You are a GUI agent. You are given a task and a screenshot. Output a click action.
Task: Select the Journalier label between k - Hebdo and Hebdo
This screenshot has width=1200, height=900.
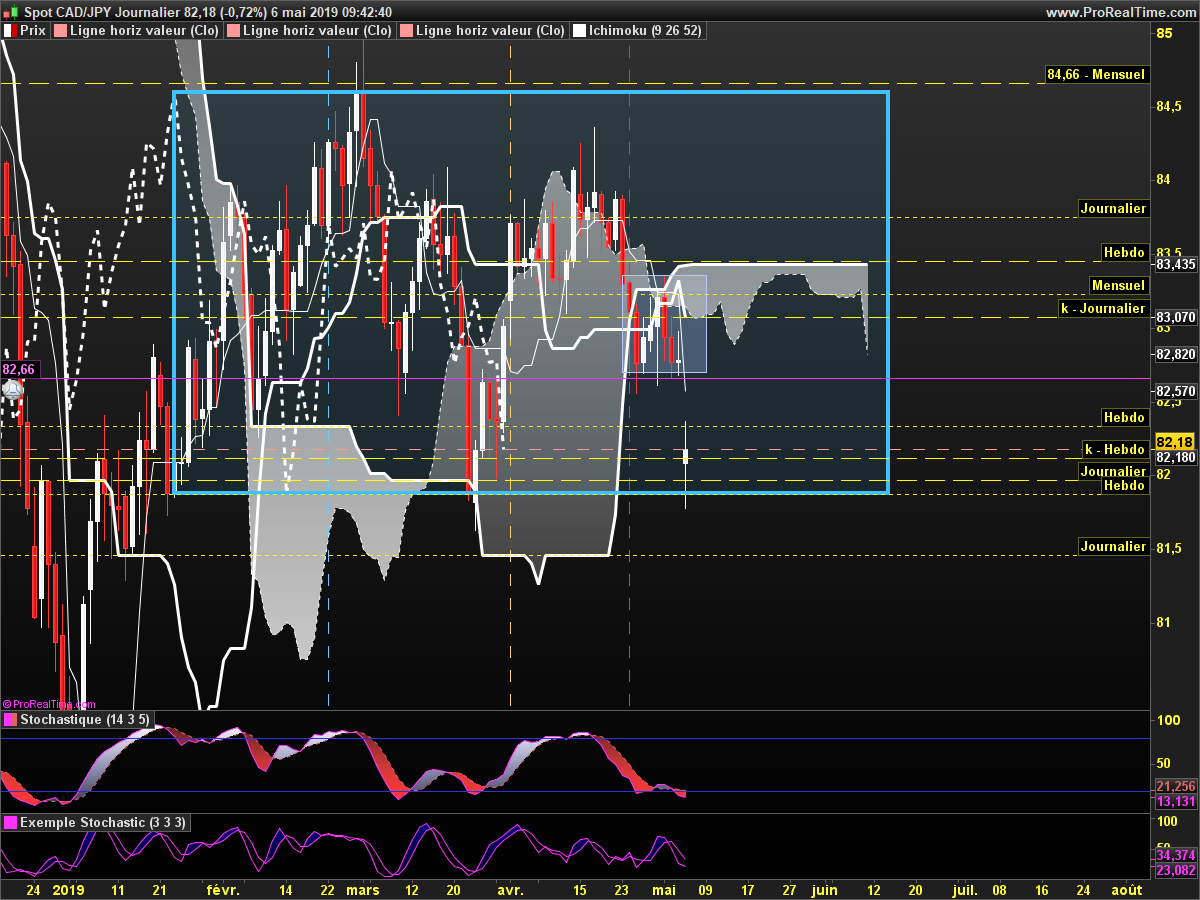pos(1113,471)
